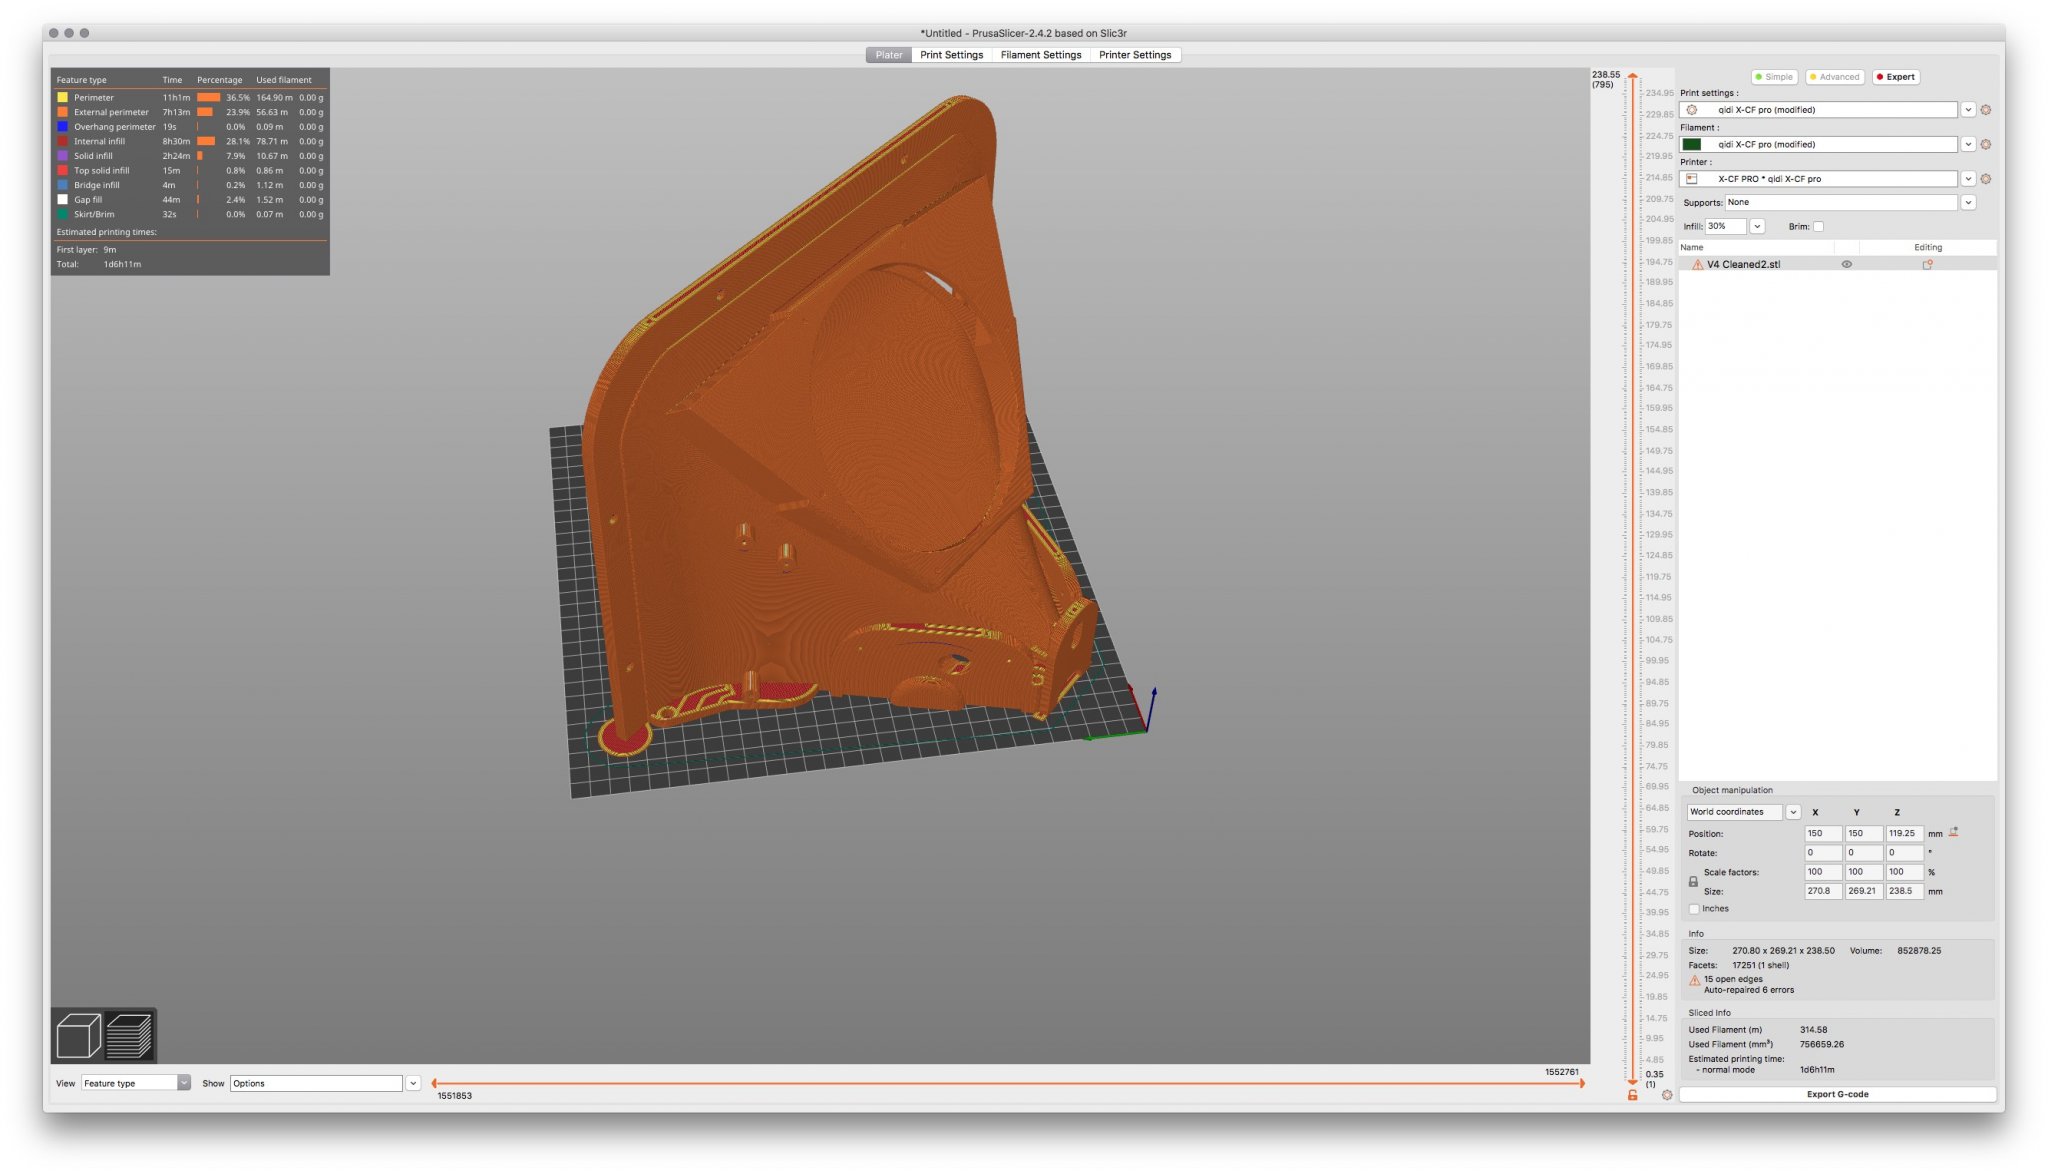The height and width of the screenshot is (1174, 2048).
Task: Expand the Printer preset dropdown
Action: click(x=1968, y=179)
